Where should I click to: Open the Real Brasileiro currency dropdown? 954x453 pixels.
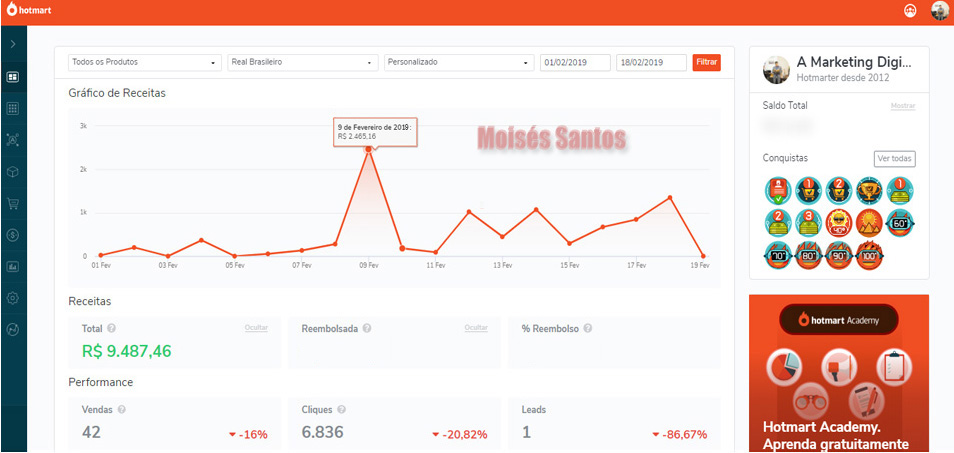click(x=302, y=62)
